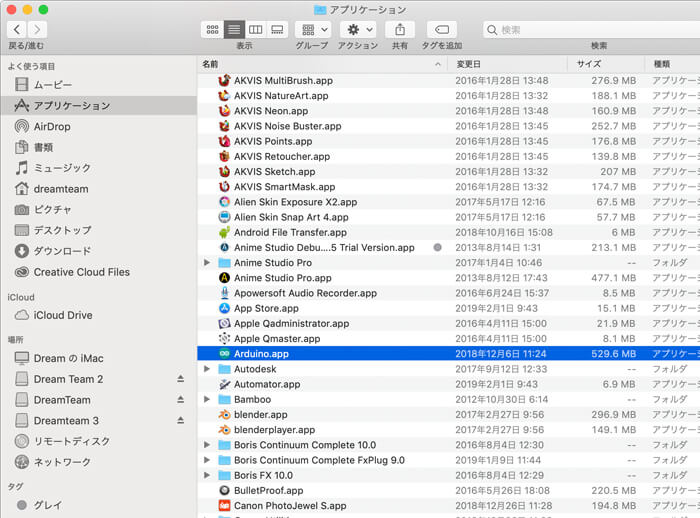Select AKVIS NatureArt.app
The height and width of the screenshot is (518, 700).
pos(449,96)
